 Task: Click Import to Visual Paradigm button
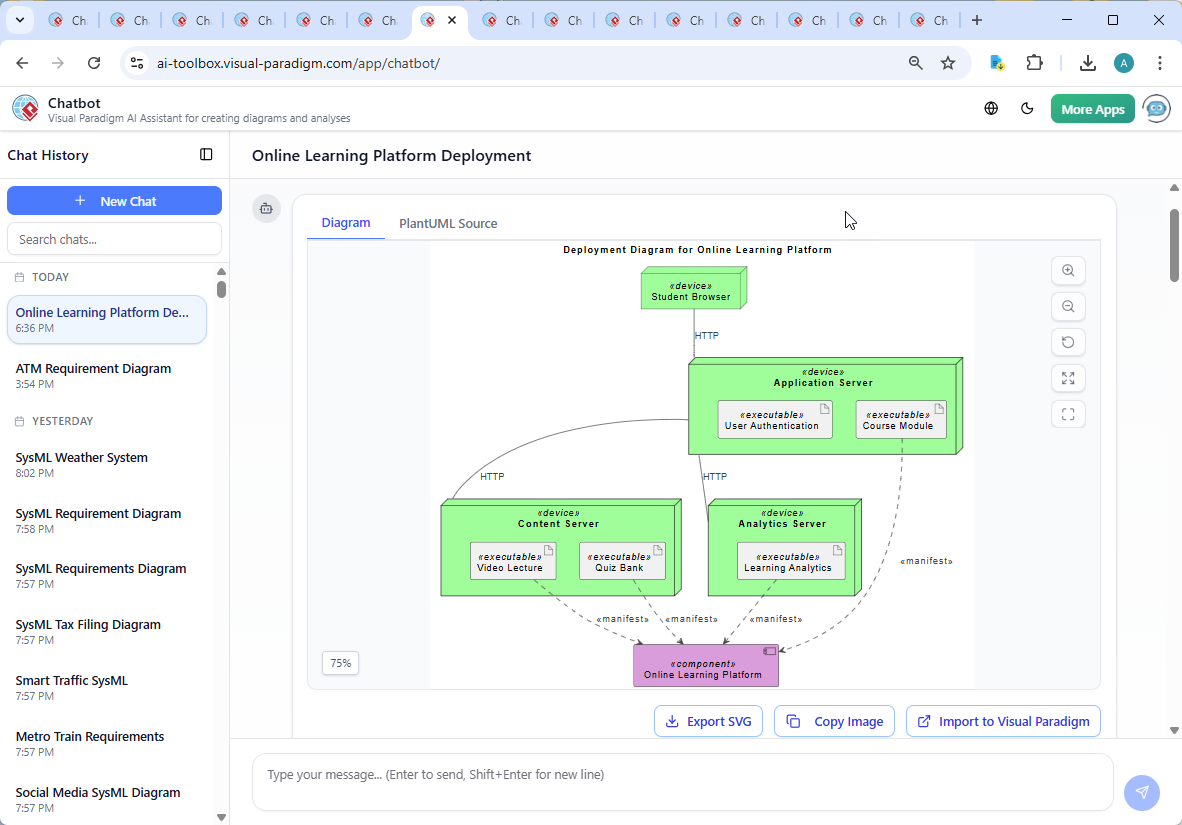pyautogui.click(x=1003, y=721)
